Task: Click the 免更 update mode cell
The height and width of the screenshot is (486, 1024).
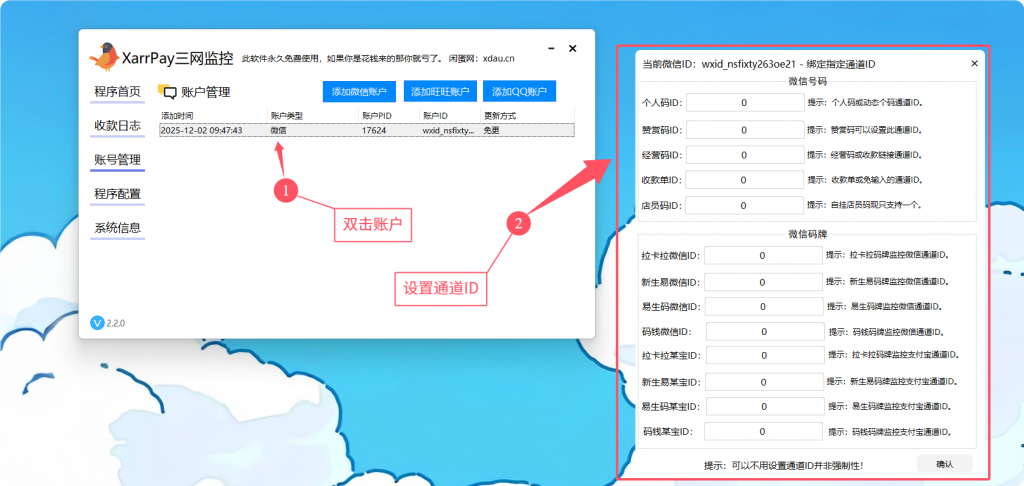Action: point(491,130)
